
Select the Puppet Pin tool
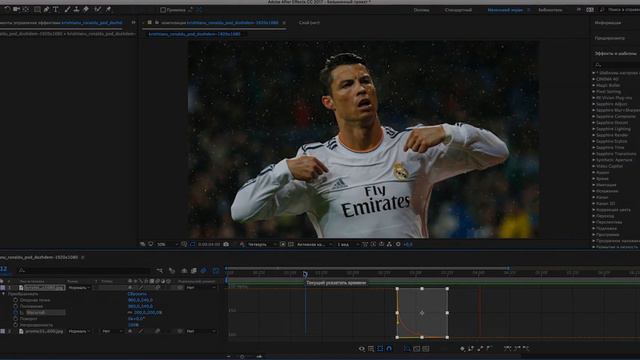click(x=108, y=9)
